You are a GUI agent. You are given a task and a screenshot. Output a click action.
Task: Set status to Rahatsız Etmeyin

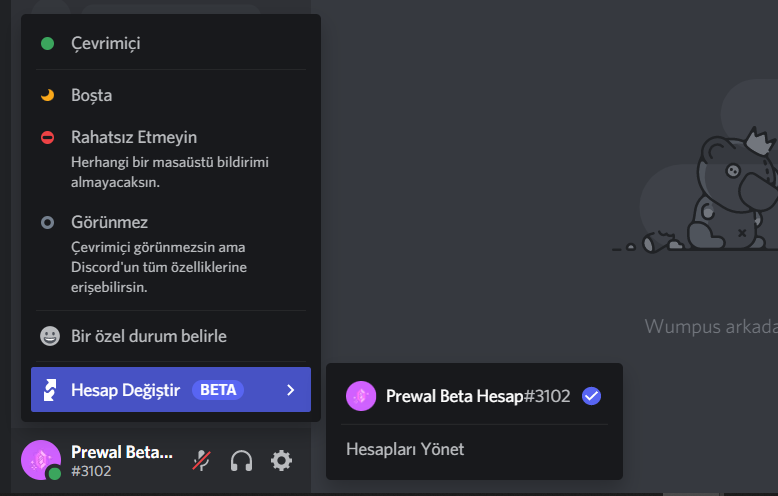coord(171,159)
